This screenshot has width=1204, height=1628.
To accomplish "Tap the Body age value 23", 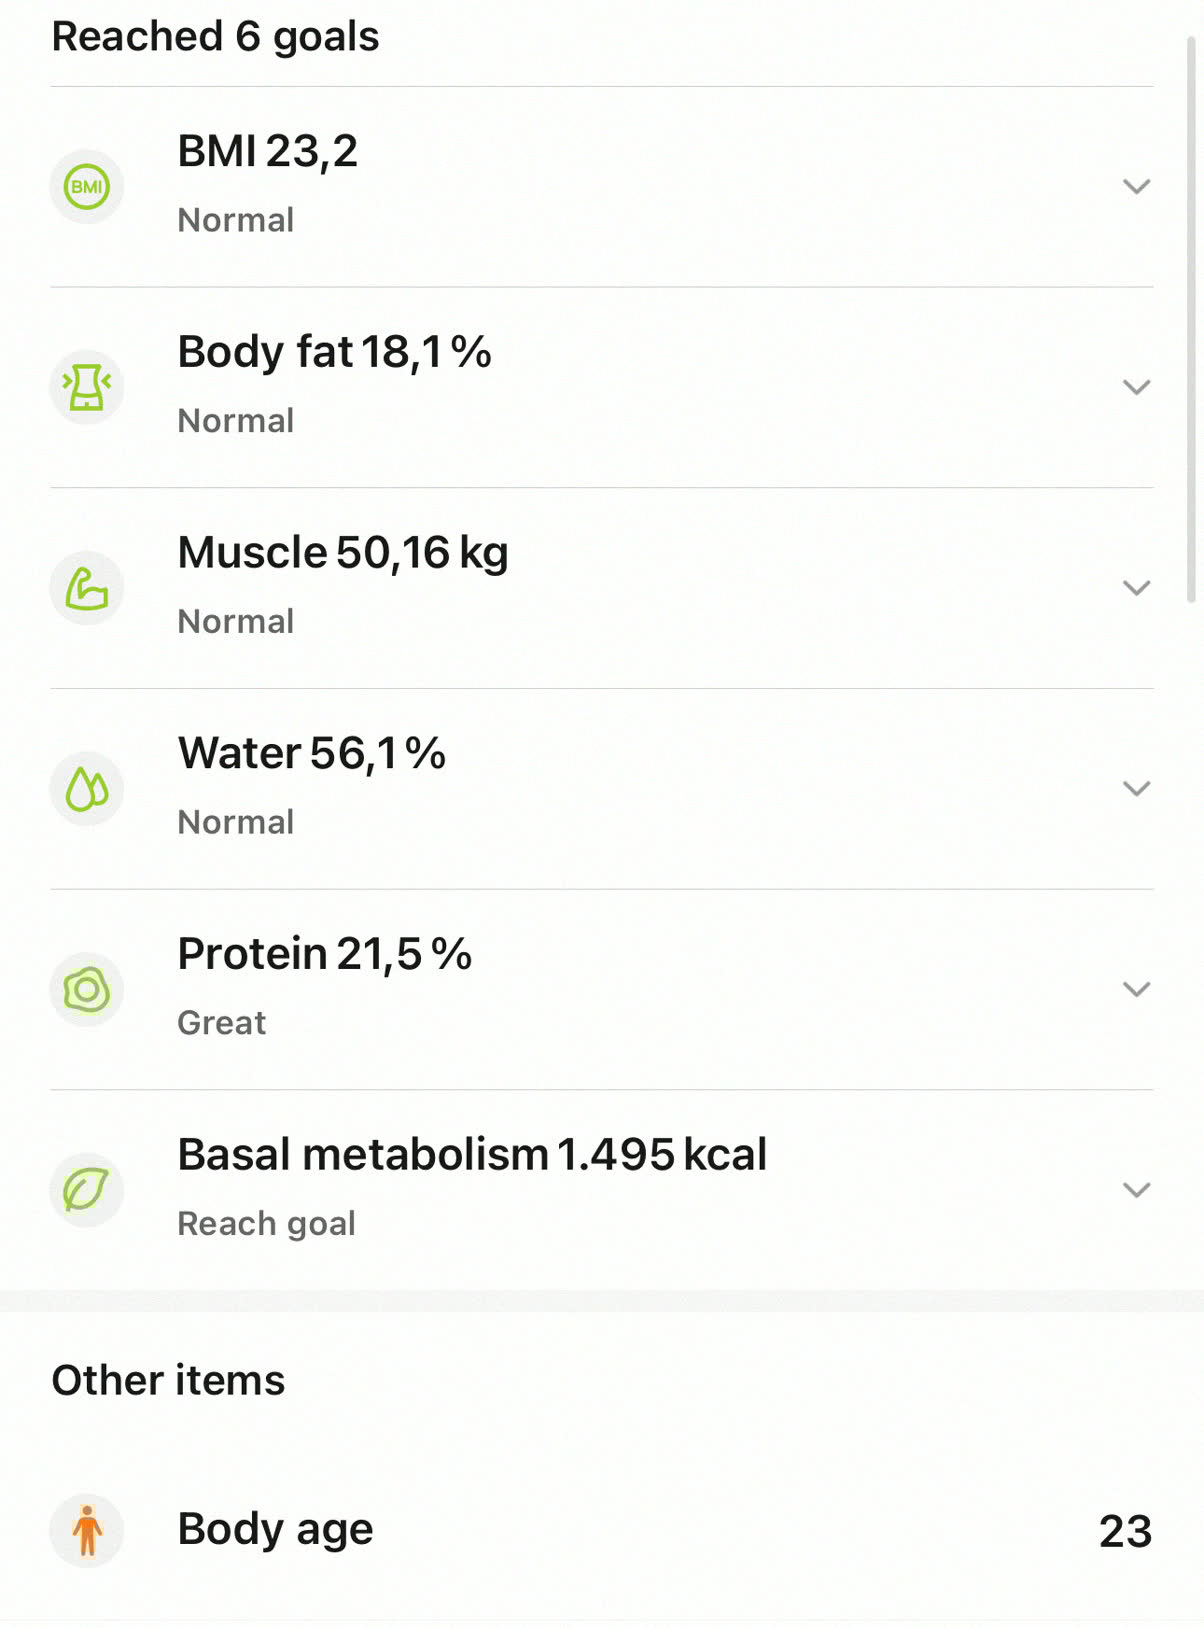I will 1126,1532.
